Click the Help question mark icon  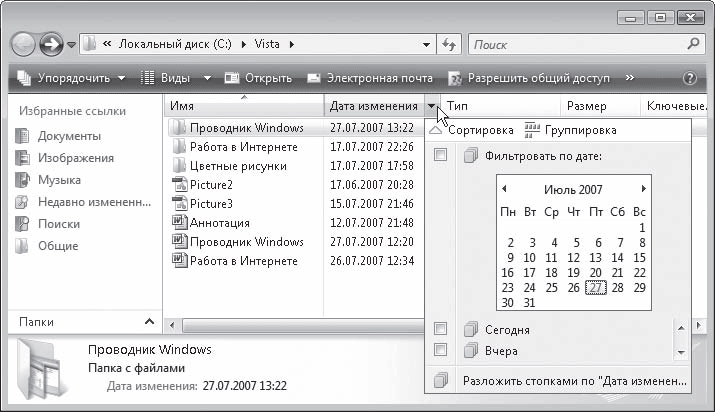pos(689,78)
